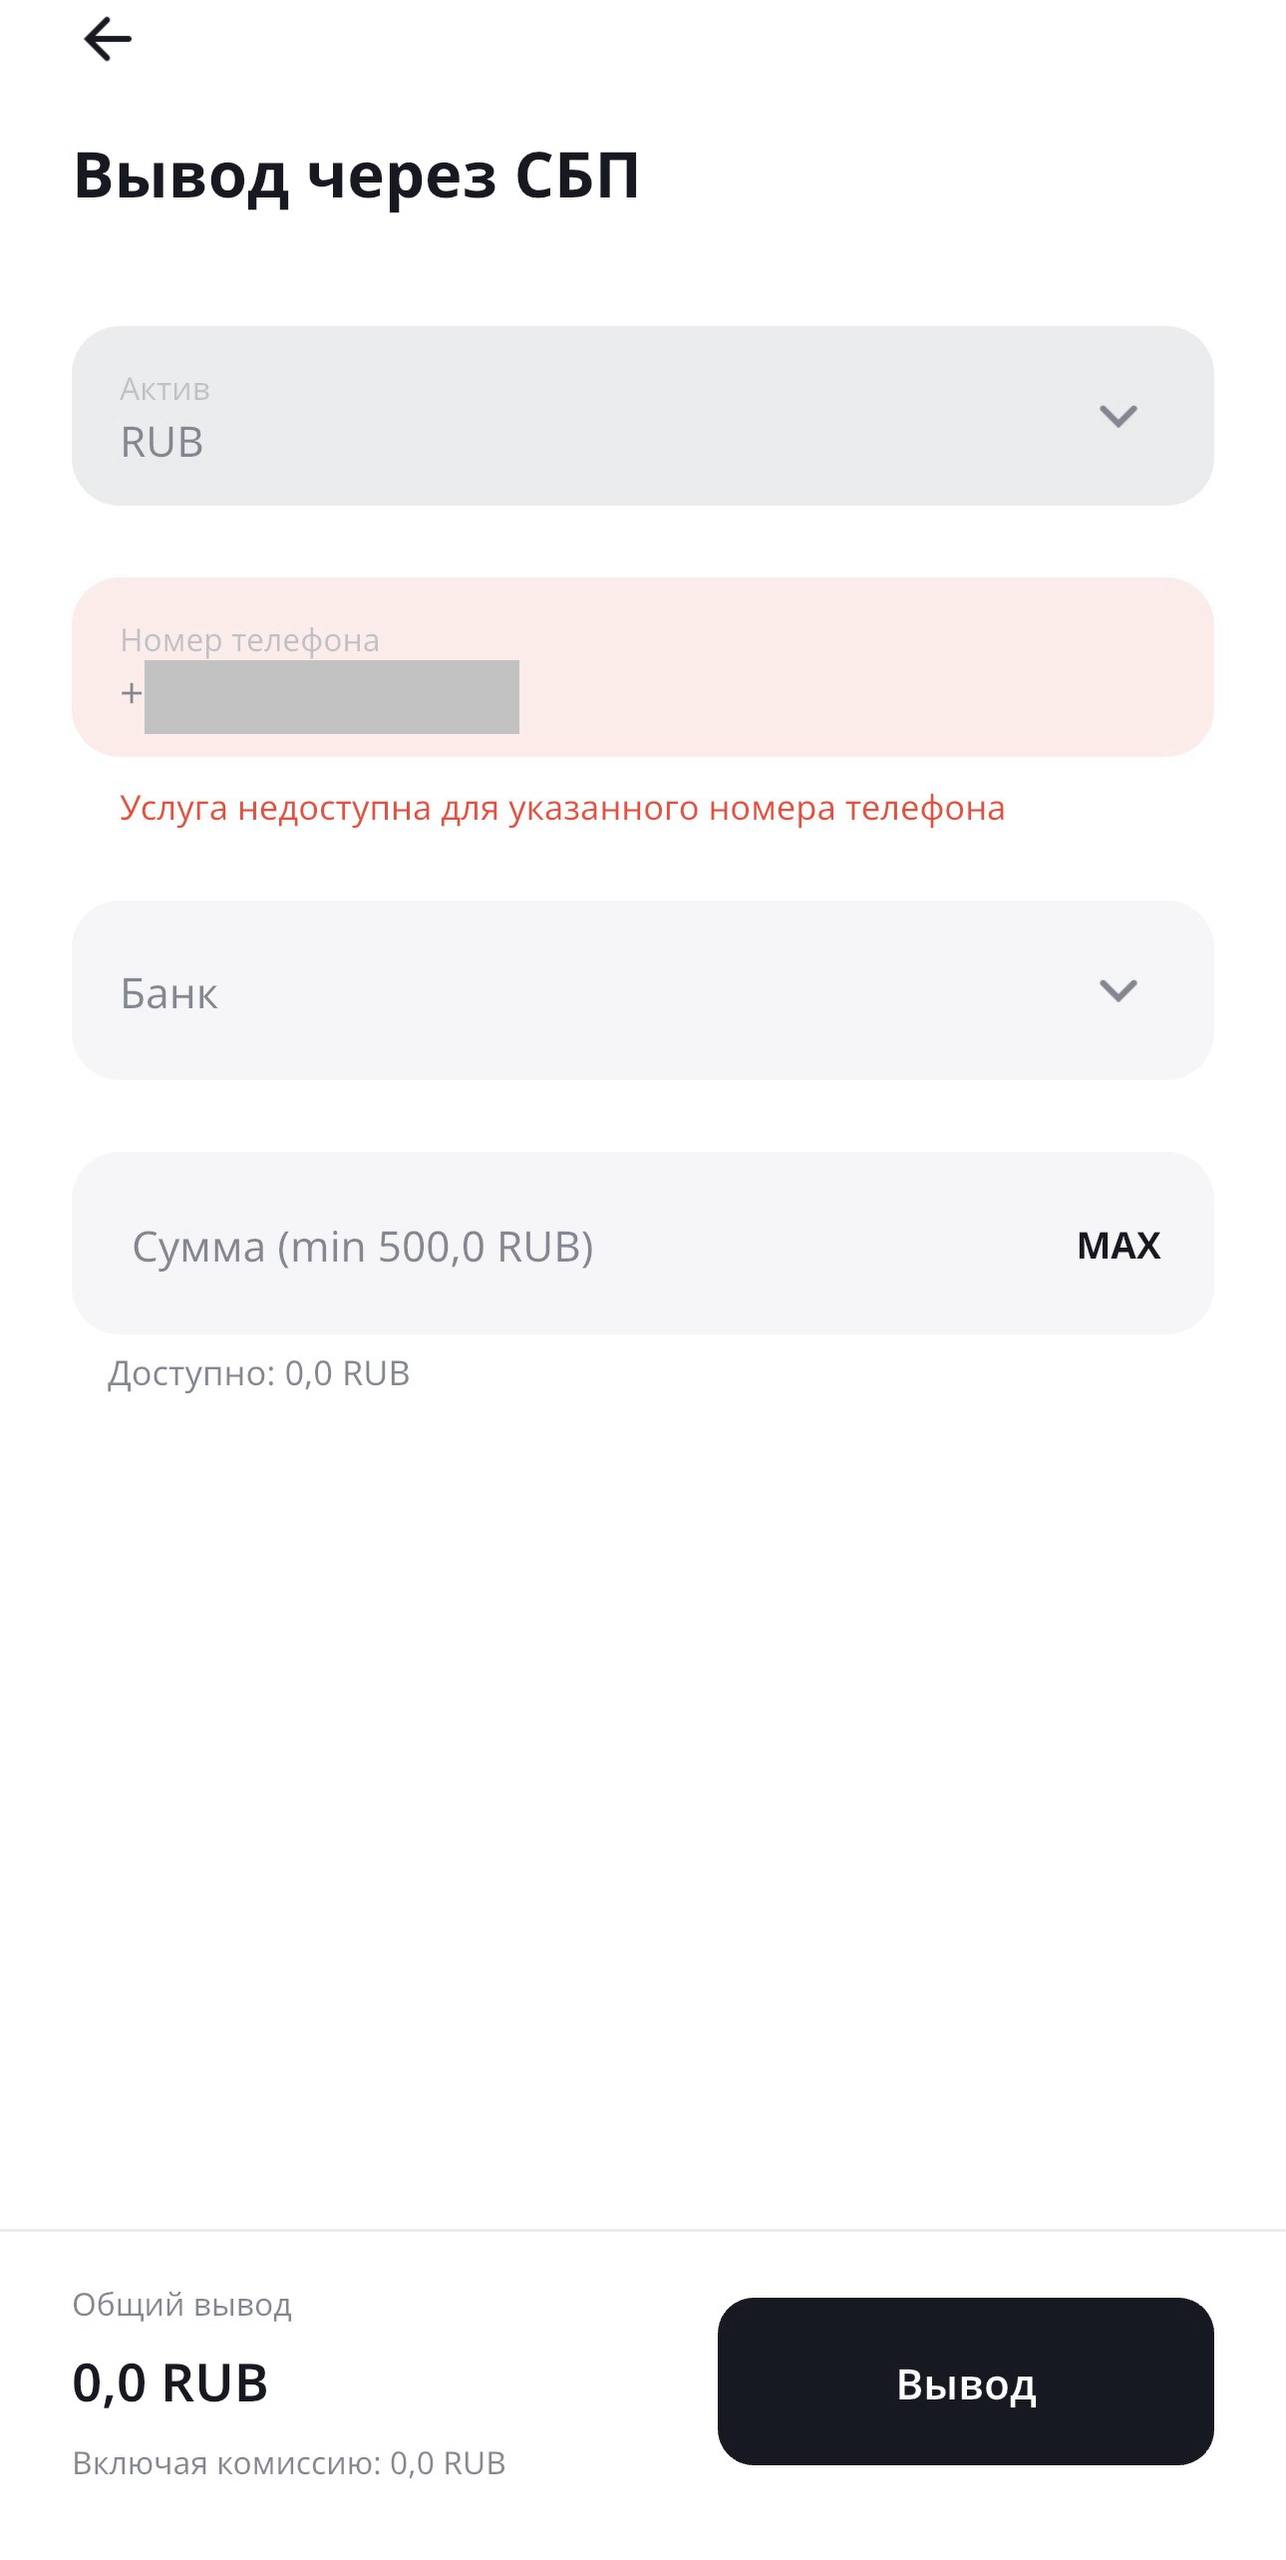Click the Вывод через СБП page title
The image size is (1286, 2560).
(356, 176)
